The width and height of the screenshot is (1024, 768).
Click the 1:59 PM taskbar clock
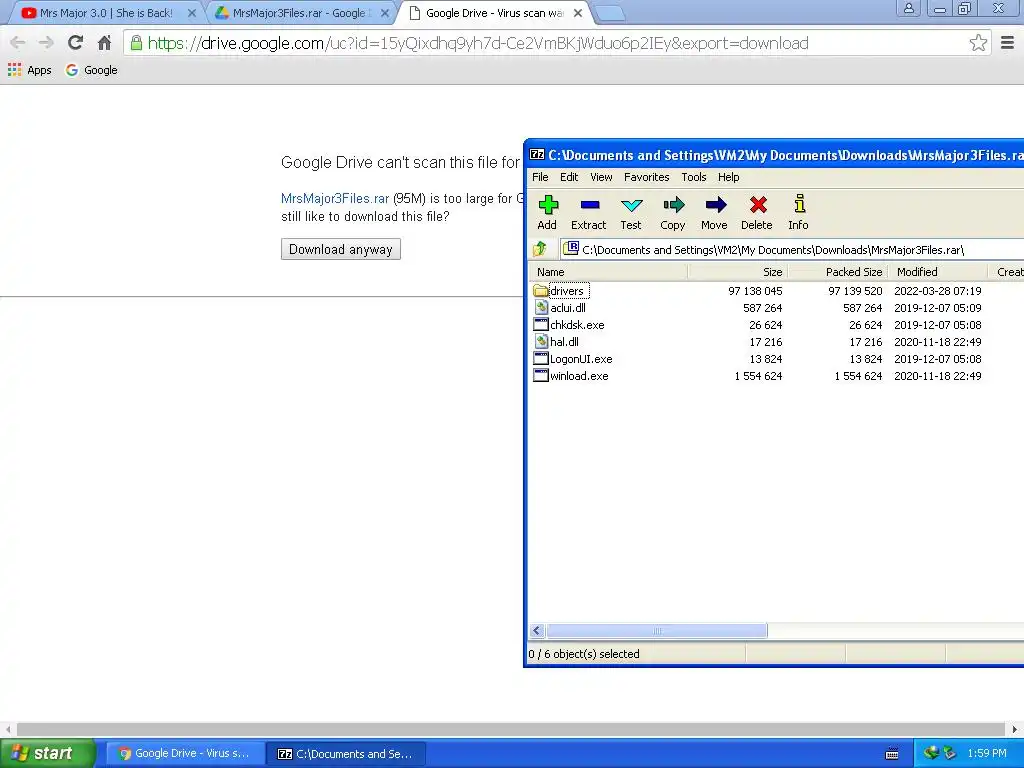tap(987, 753)
